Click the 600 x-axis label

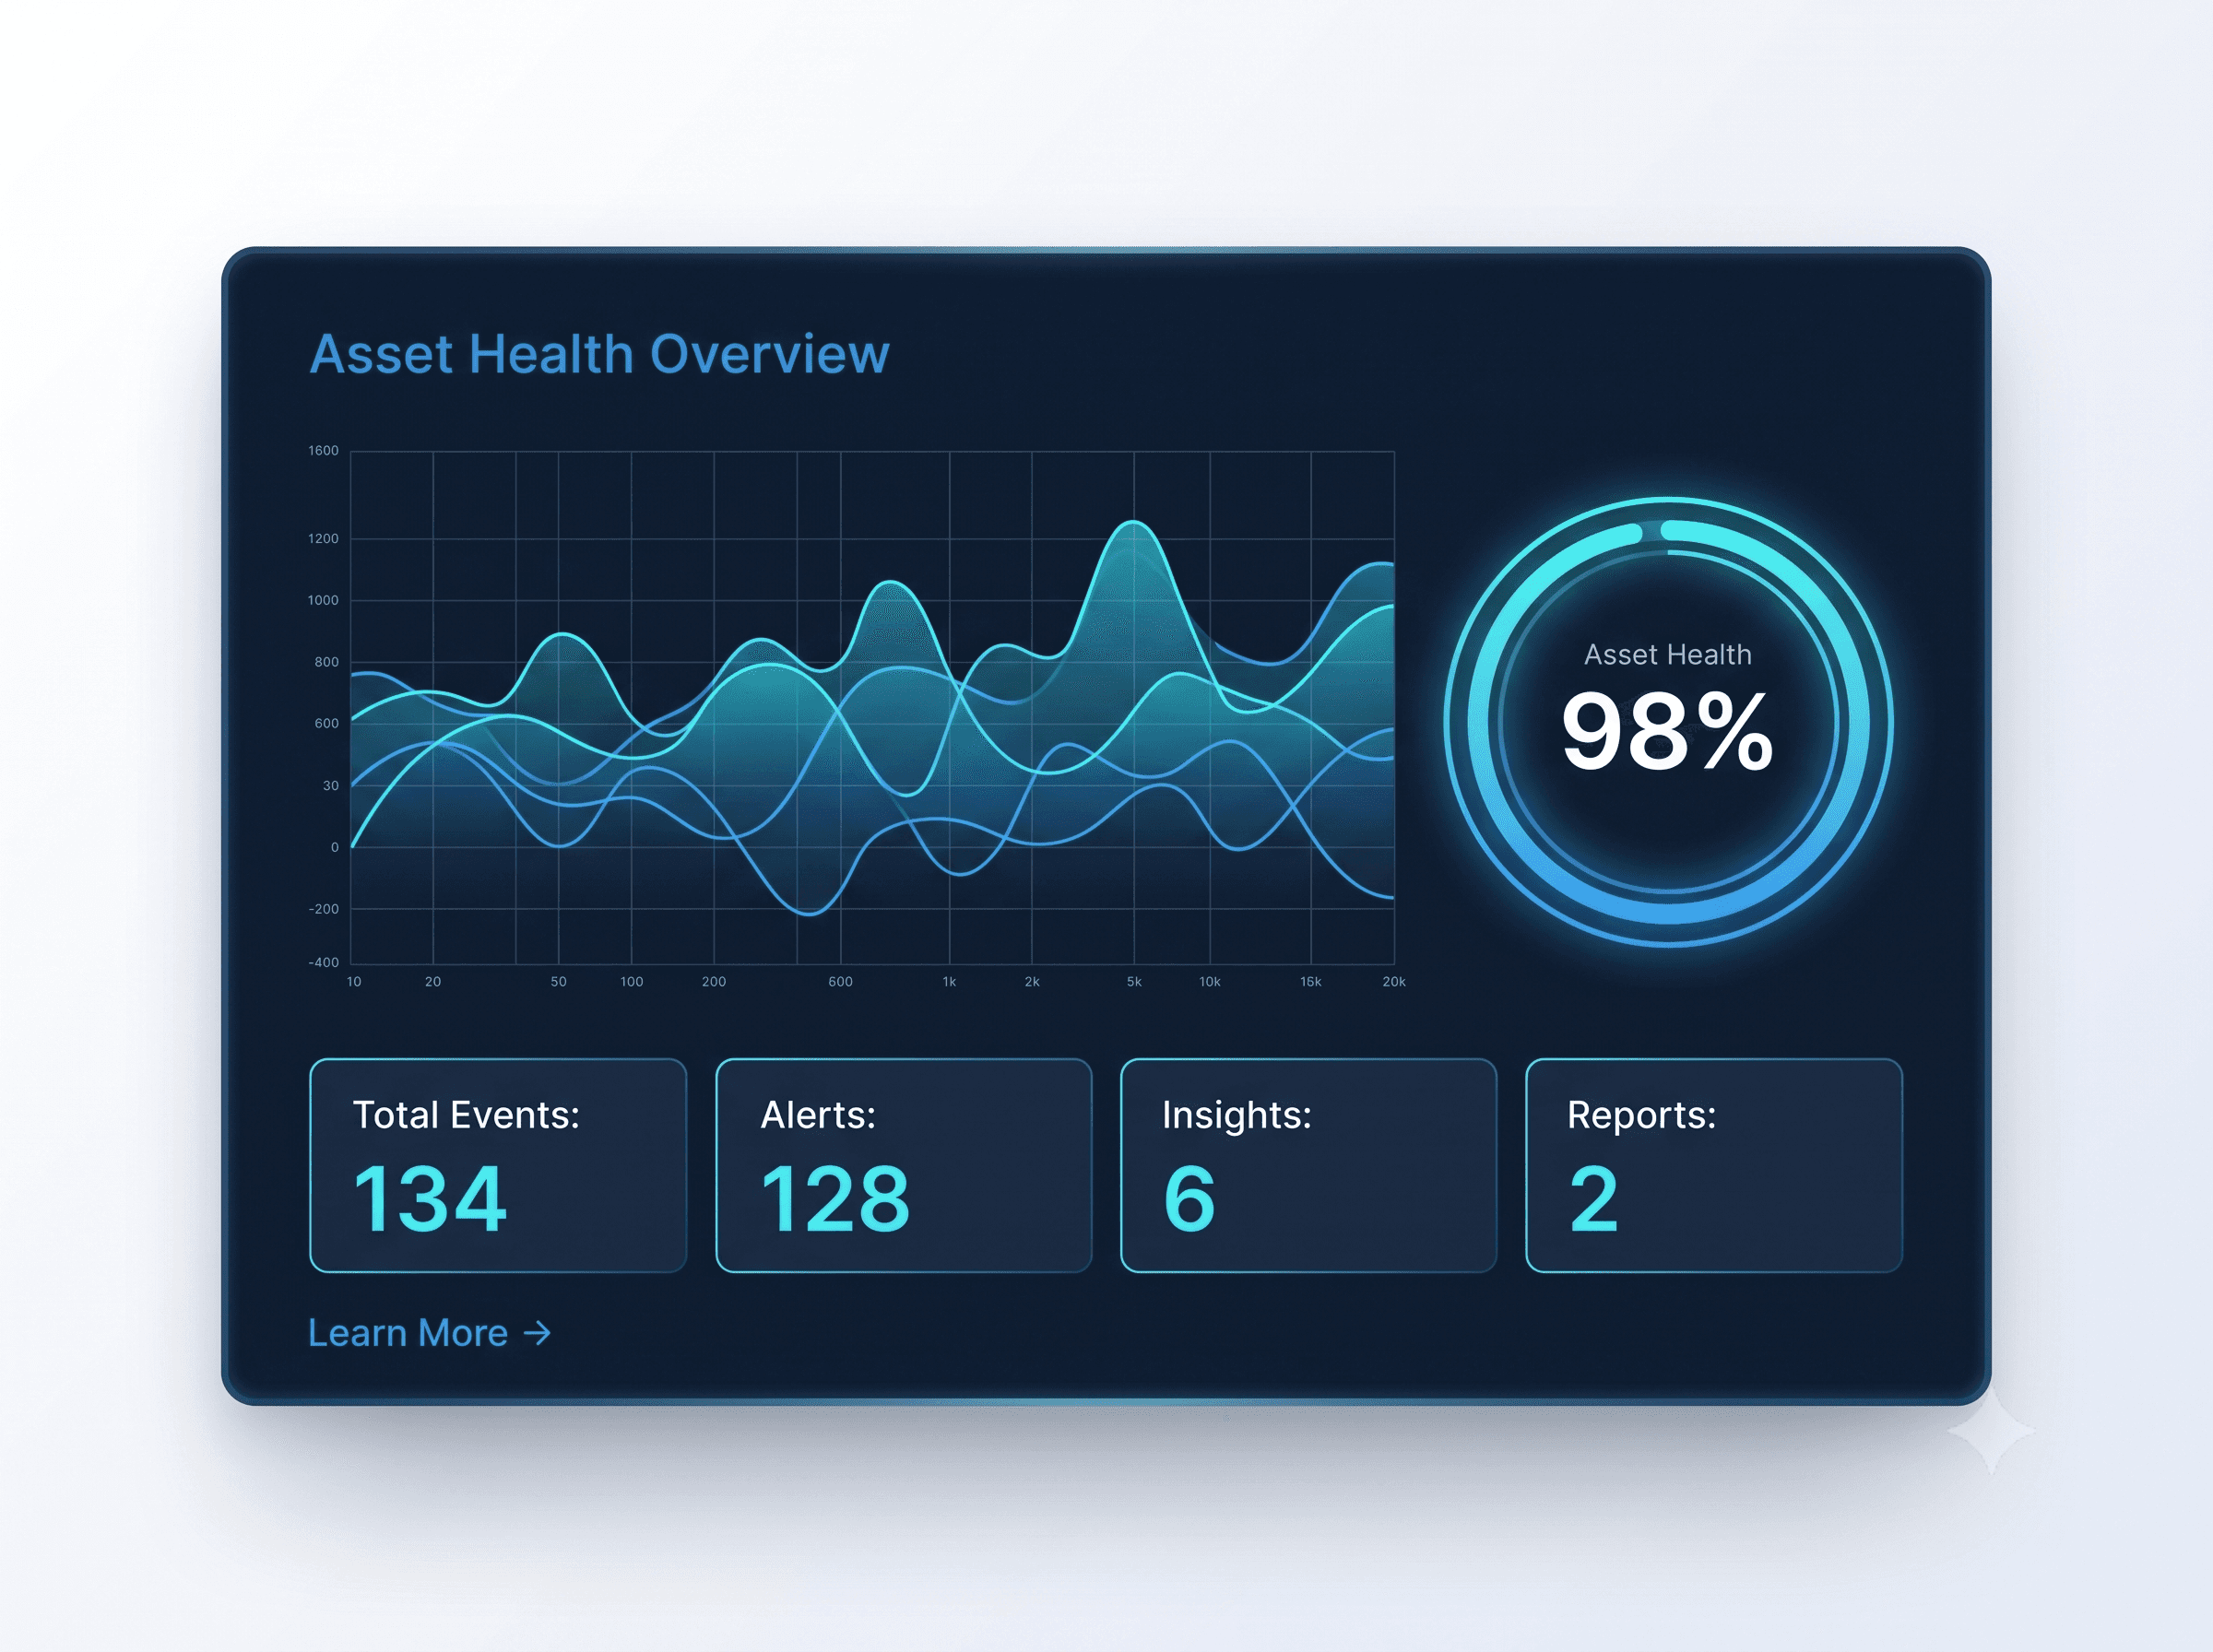pos(840,982)
